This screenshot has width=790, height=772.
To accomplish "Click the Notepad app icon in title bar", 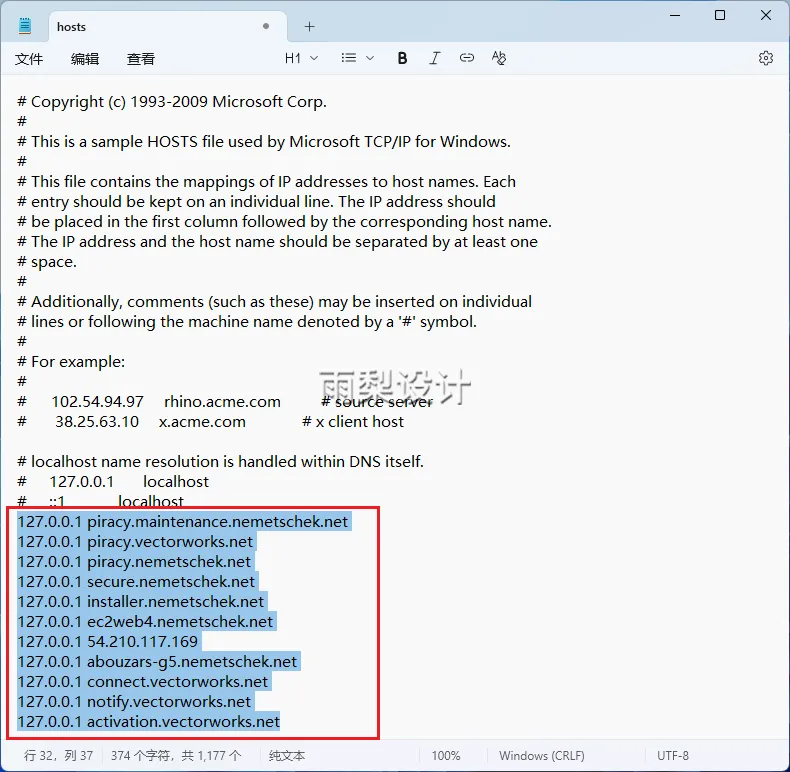I will tap(25, 26).
